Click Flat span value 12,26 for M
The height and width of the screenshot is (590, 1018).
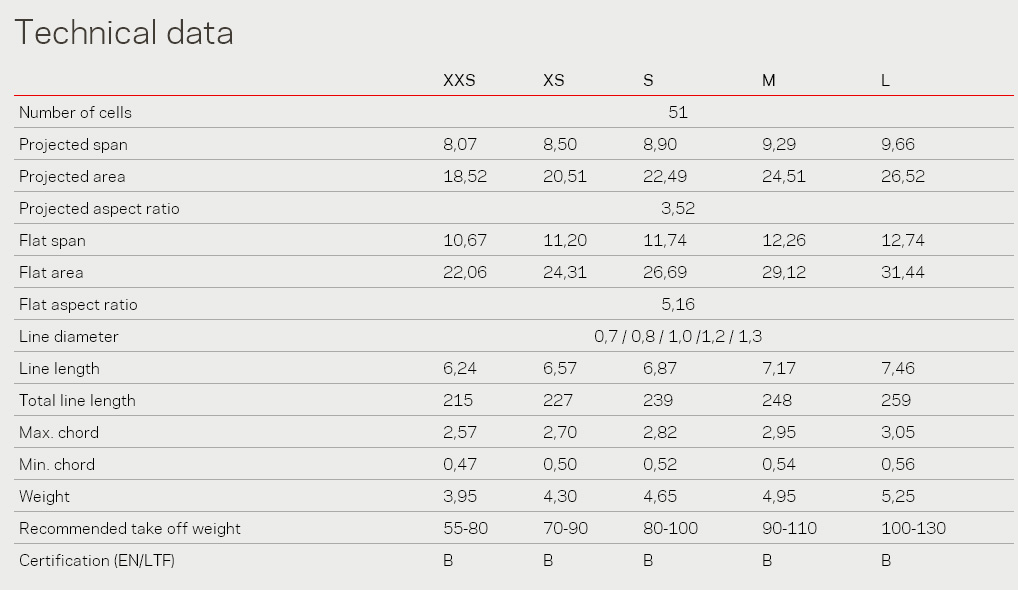[x=784, y=240]
